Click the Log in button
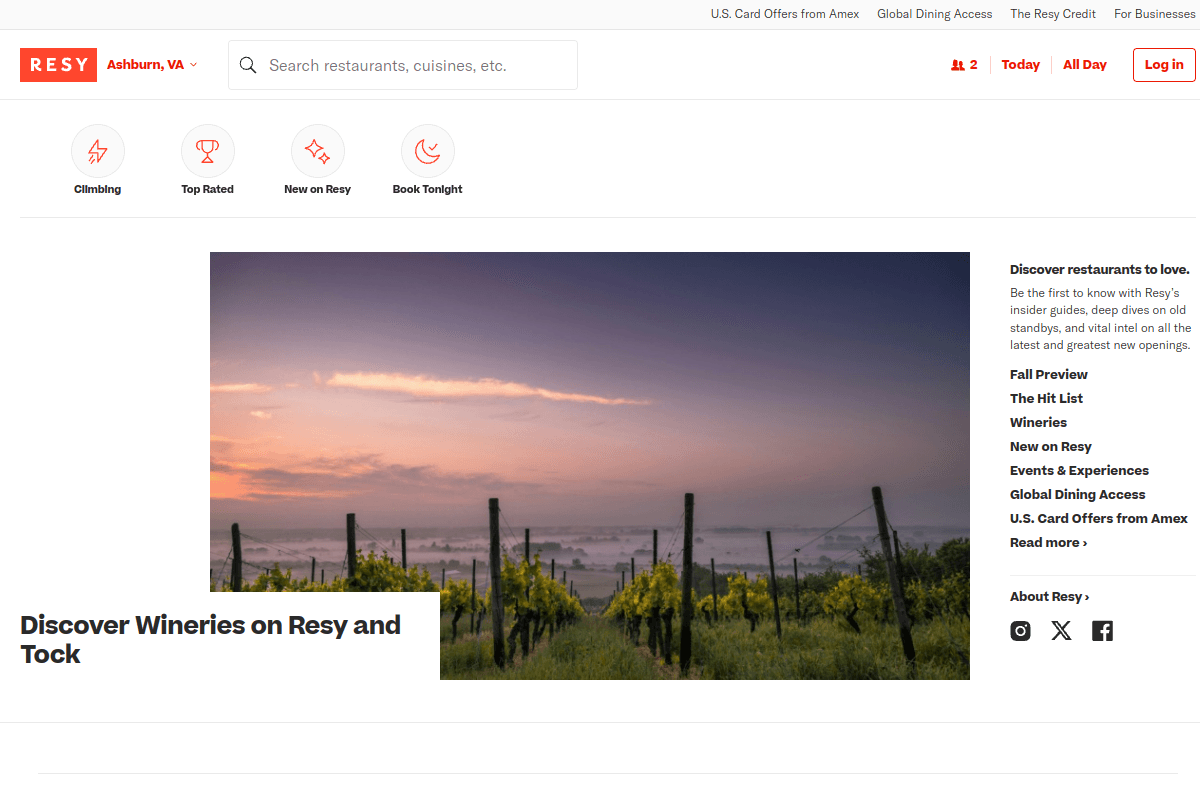 coord(1164,65)
